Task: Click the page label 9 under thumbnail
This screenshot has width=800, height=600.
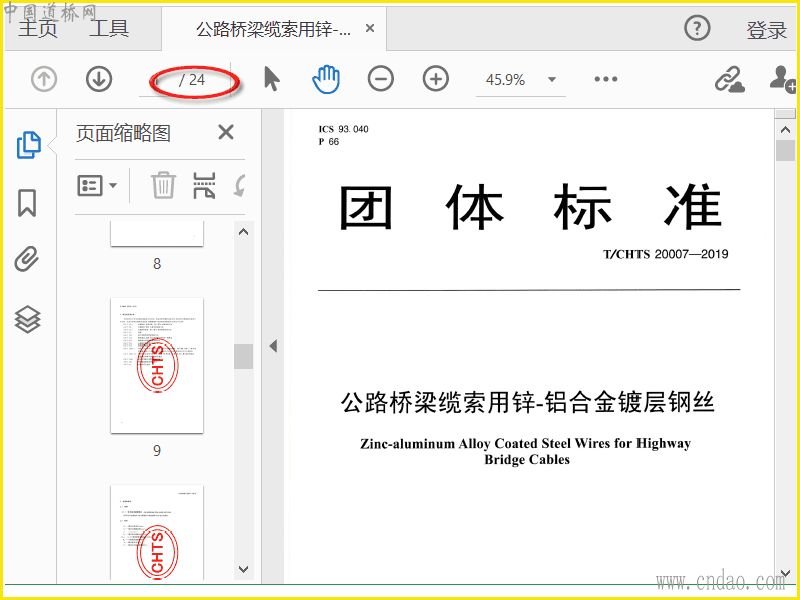Action: [157, 451]
